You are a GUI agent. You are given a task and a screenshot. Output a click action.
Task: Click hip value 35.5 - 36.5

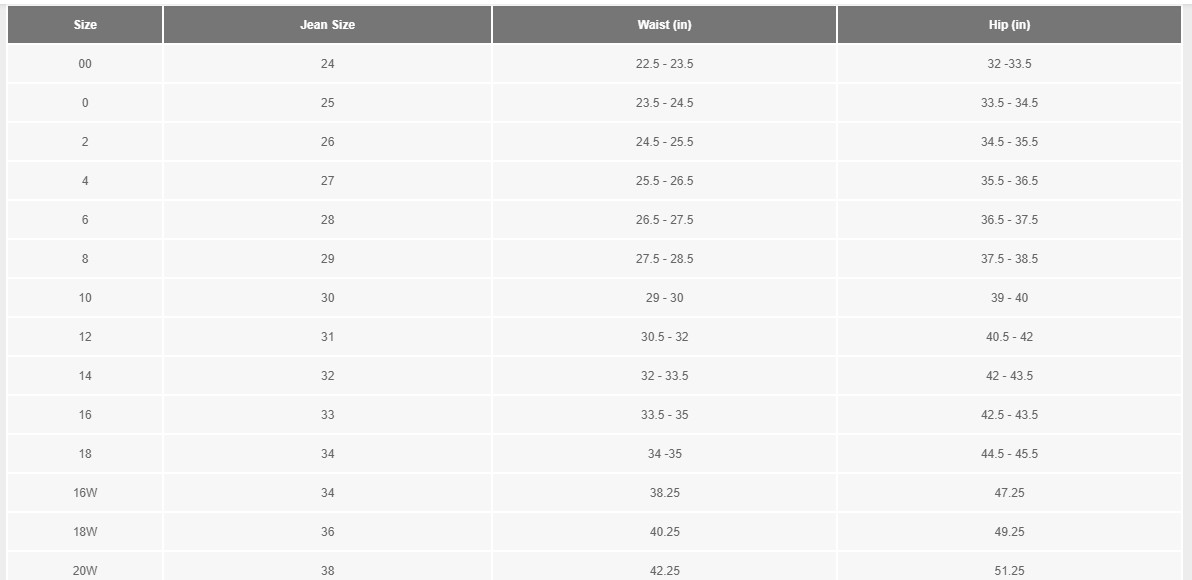pyautogui.click(x=1009, y=181)
